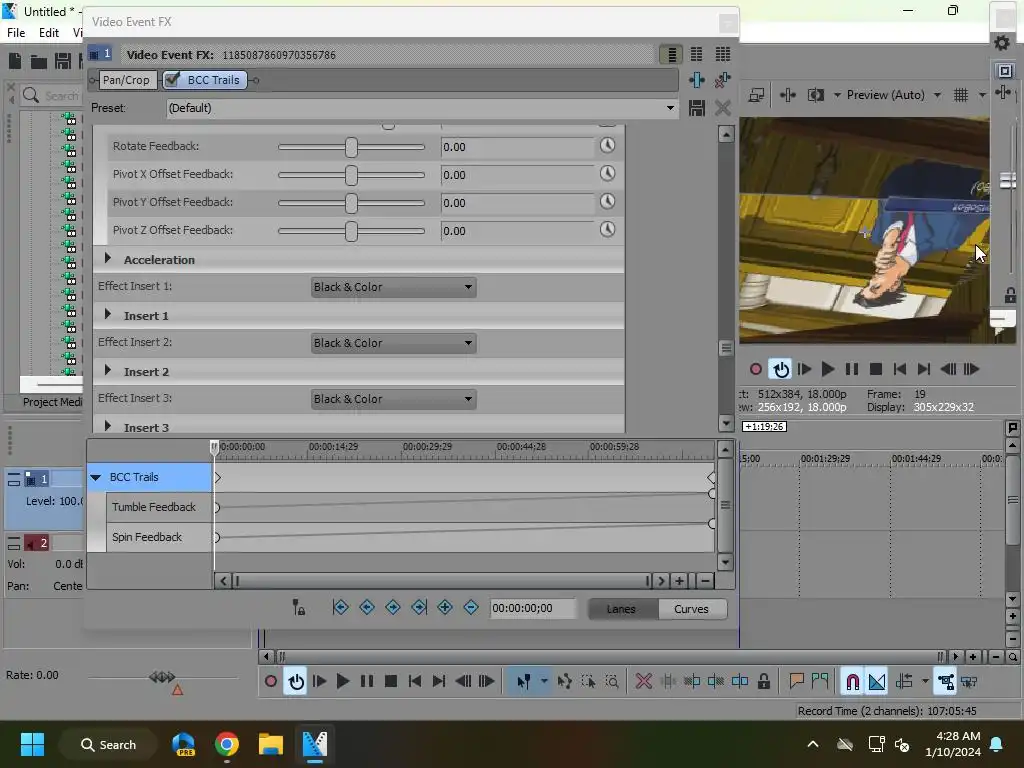Viewport: 1024px width, 768px height.
Task: Select the Zoom Edit tool
Action: pos(612,682)
